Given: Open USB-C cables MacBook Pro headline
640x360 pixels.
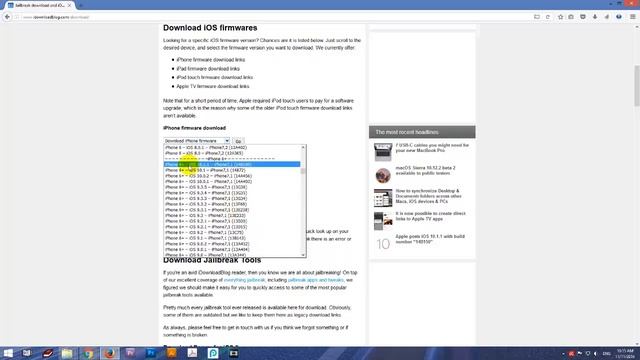Looking at the screenshot, I should (432, 148).
